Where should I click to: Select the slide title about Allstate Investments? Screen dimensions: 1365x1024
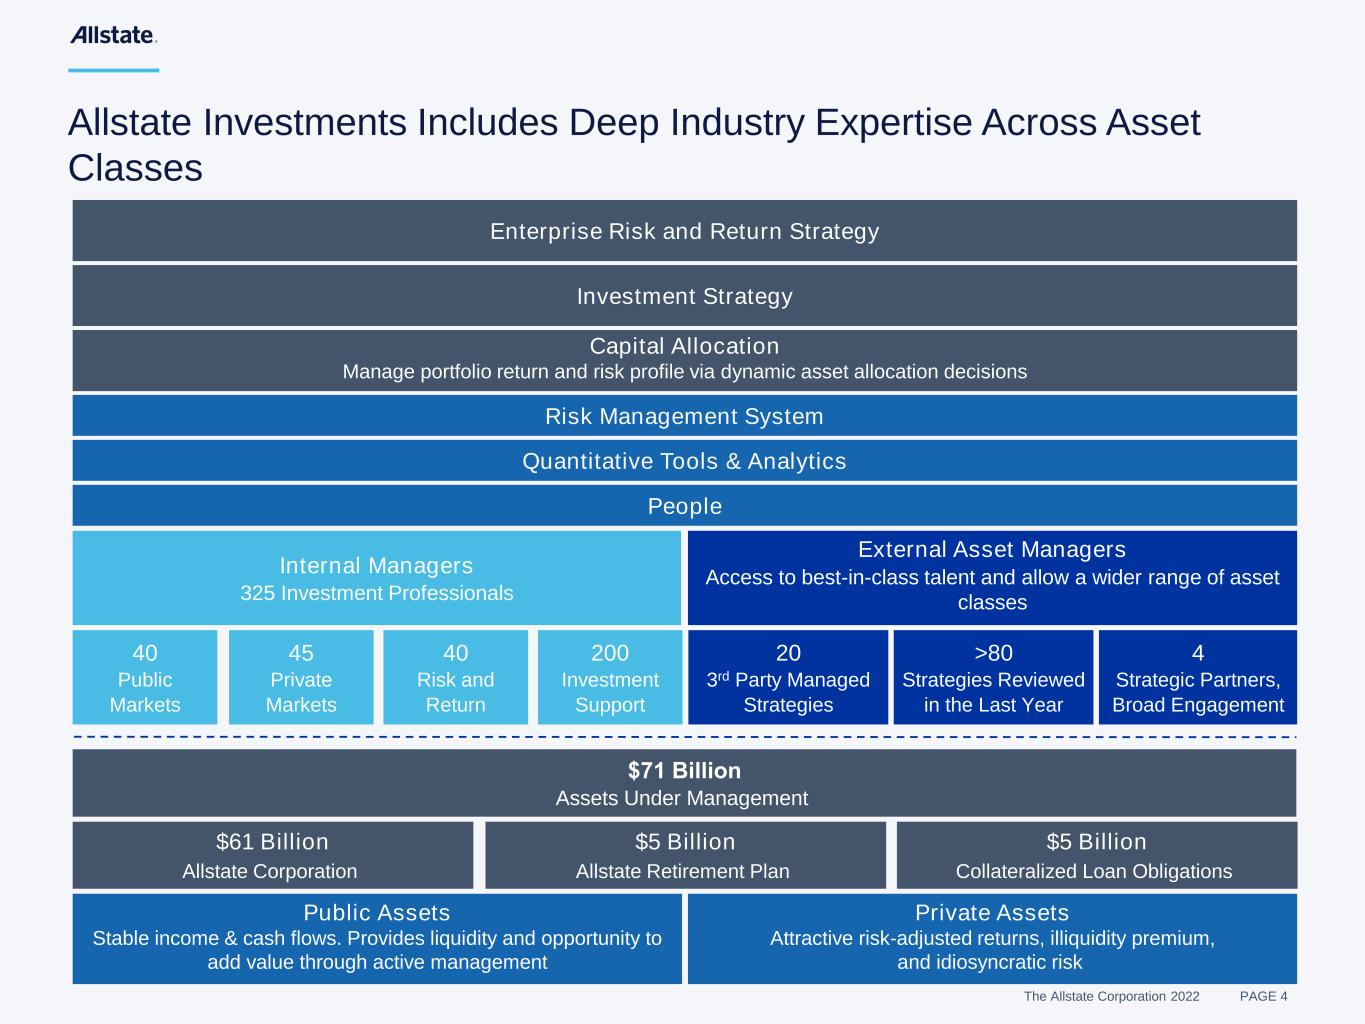[x=634, y=145]
